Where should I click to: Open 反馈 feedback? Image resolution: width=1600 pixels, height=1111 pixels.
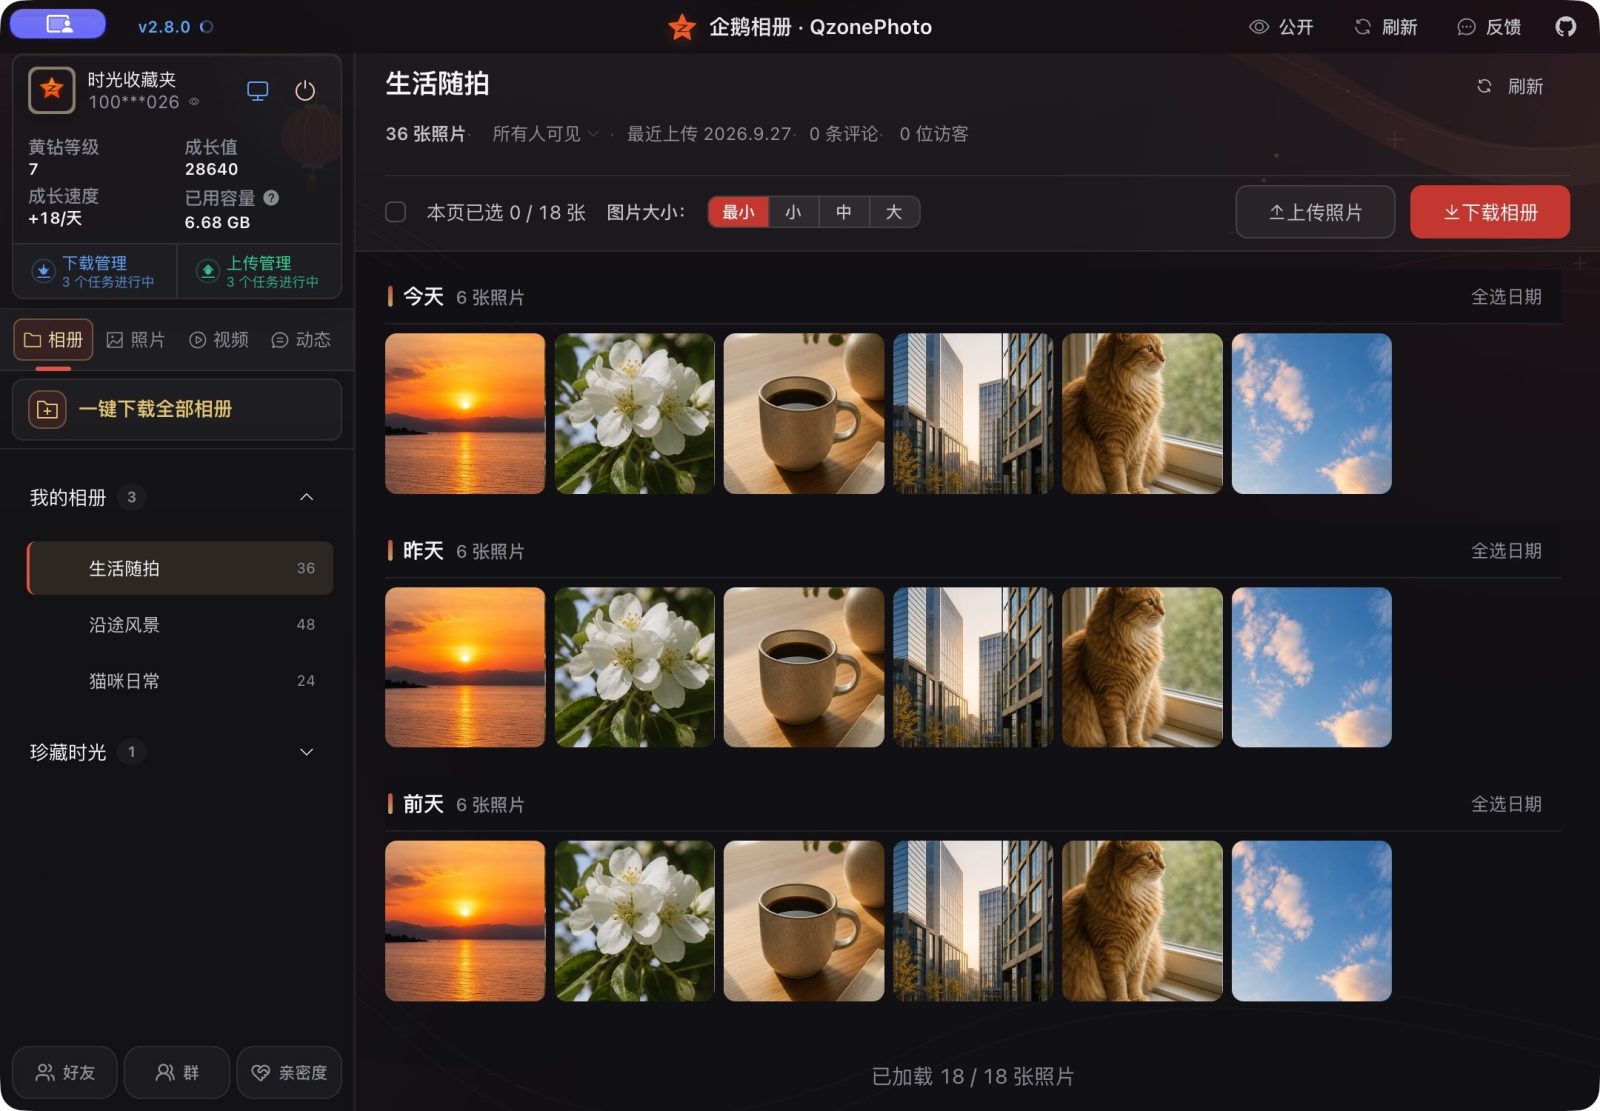1489,27
